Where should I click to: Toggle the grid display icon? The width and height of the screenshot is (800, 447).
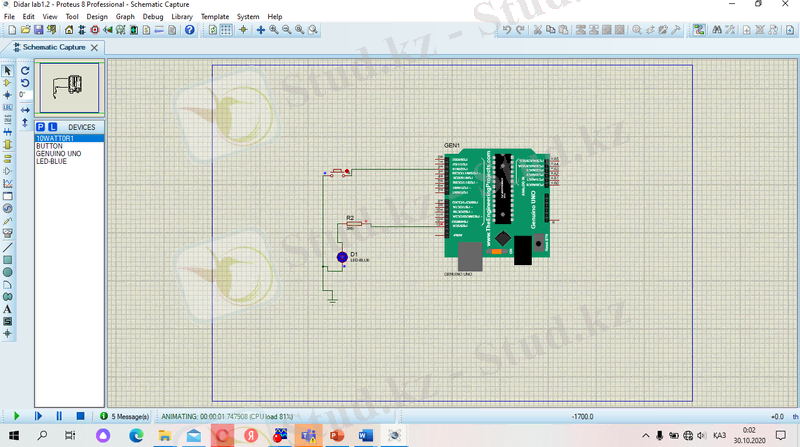pyautogui.click(x=226, y=30)
